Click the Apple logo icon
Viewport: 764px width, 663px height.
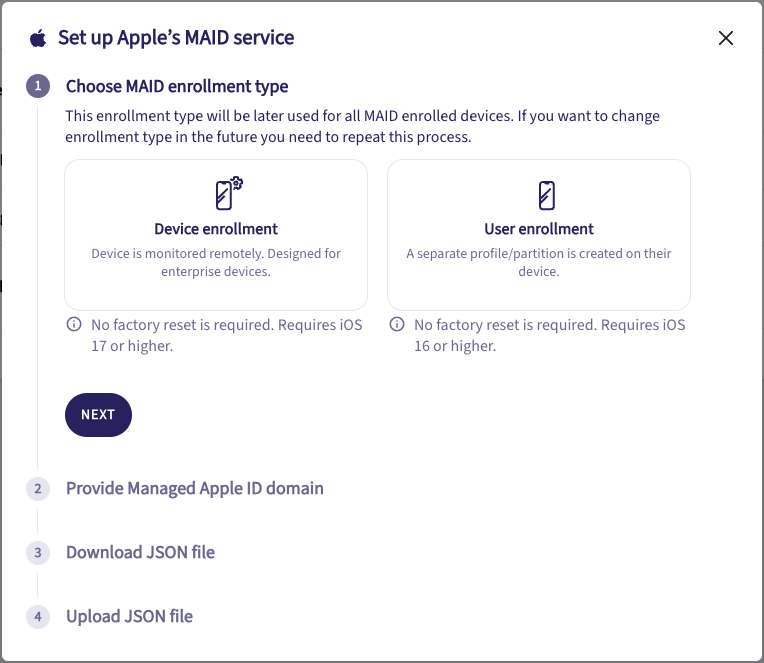(x=38, y=39)
